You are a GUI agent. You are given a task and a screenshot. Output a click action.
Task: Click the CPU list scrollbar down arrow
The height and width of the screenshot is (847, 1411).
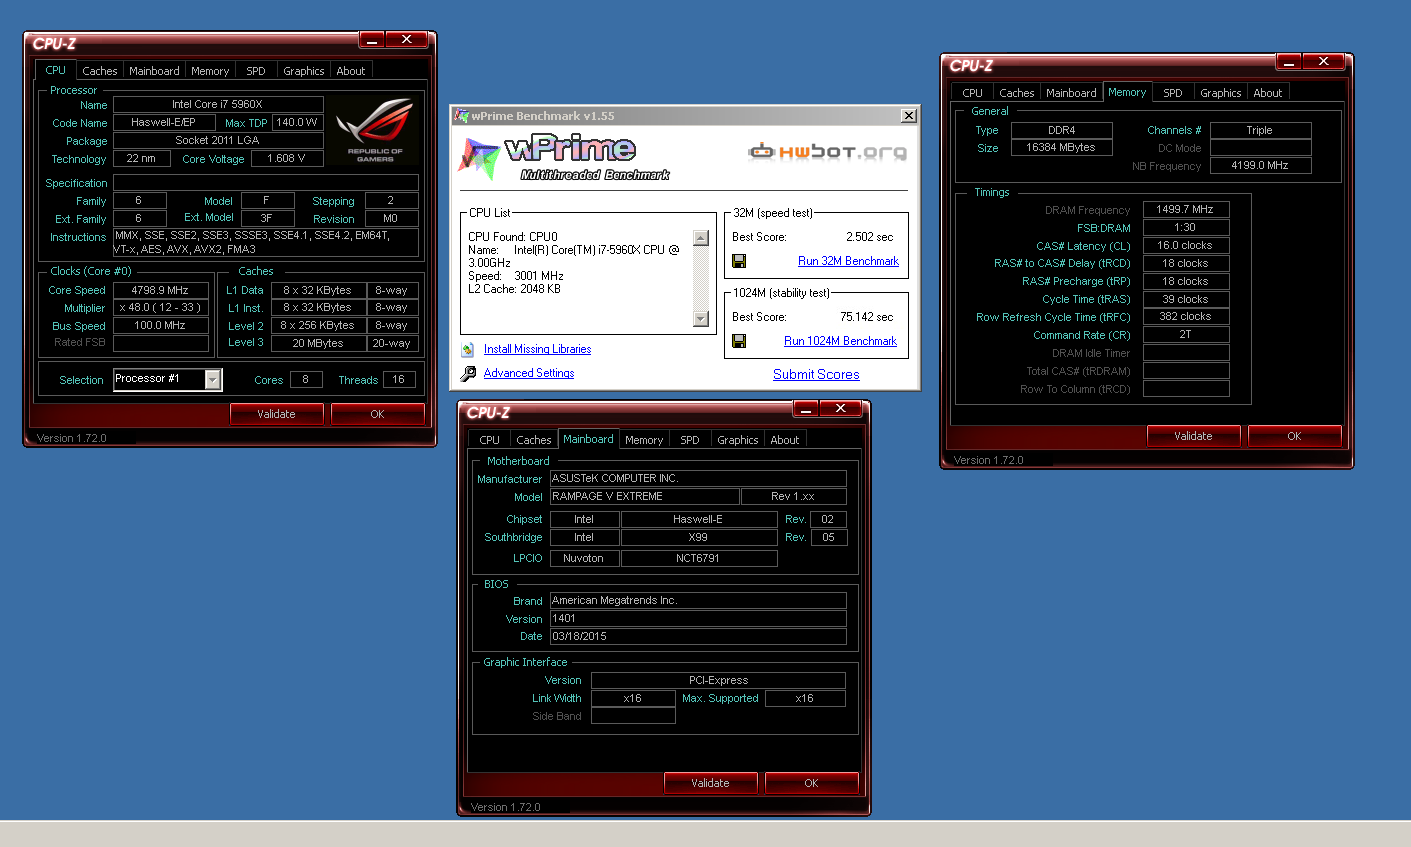pyautogui.click(x=700, y=319)
